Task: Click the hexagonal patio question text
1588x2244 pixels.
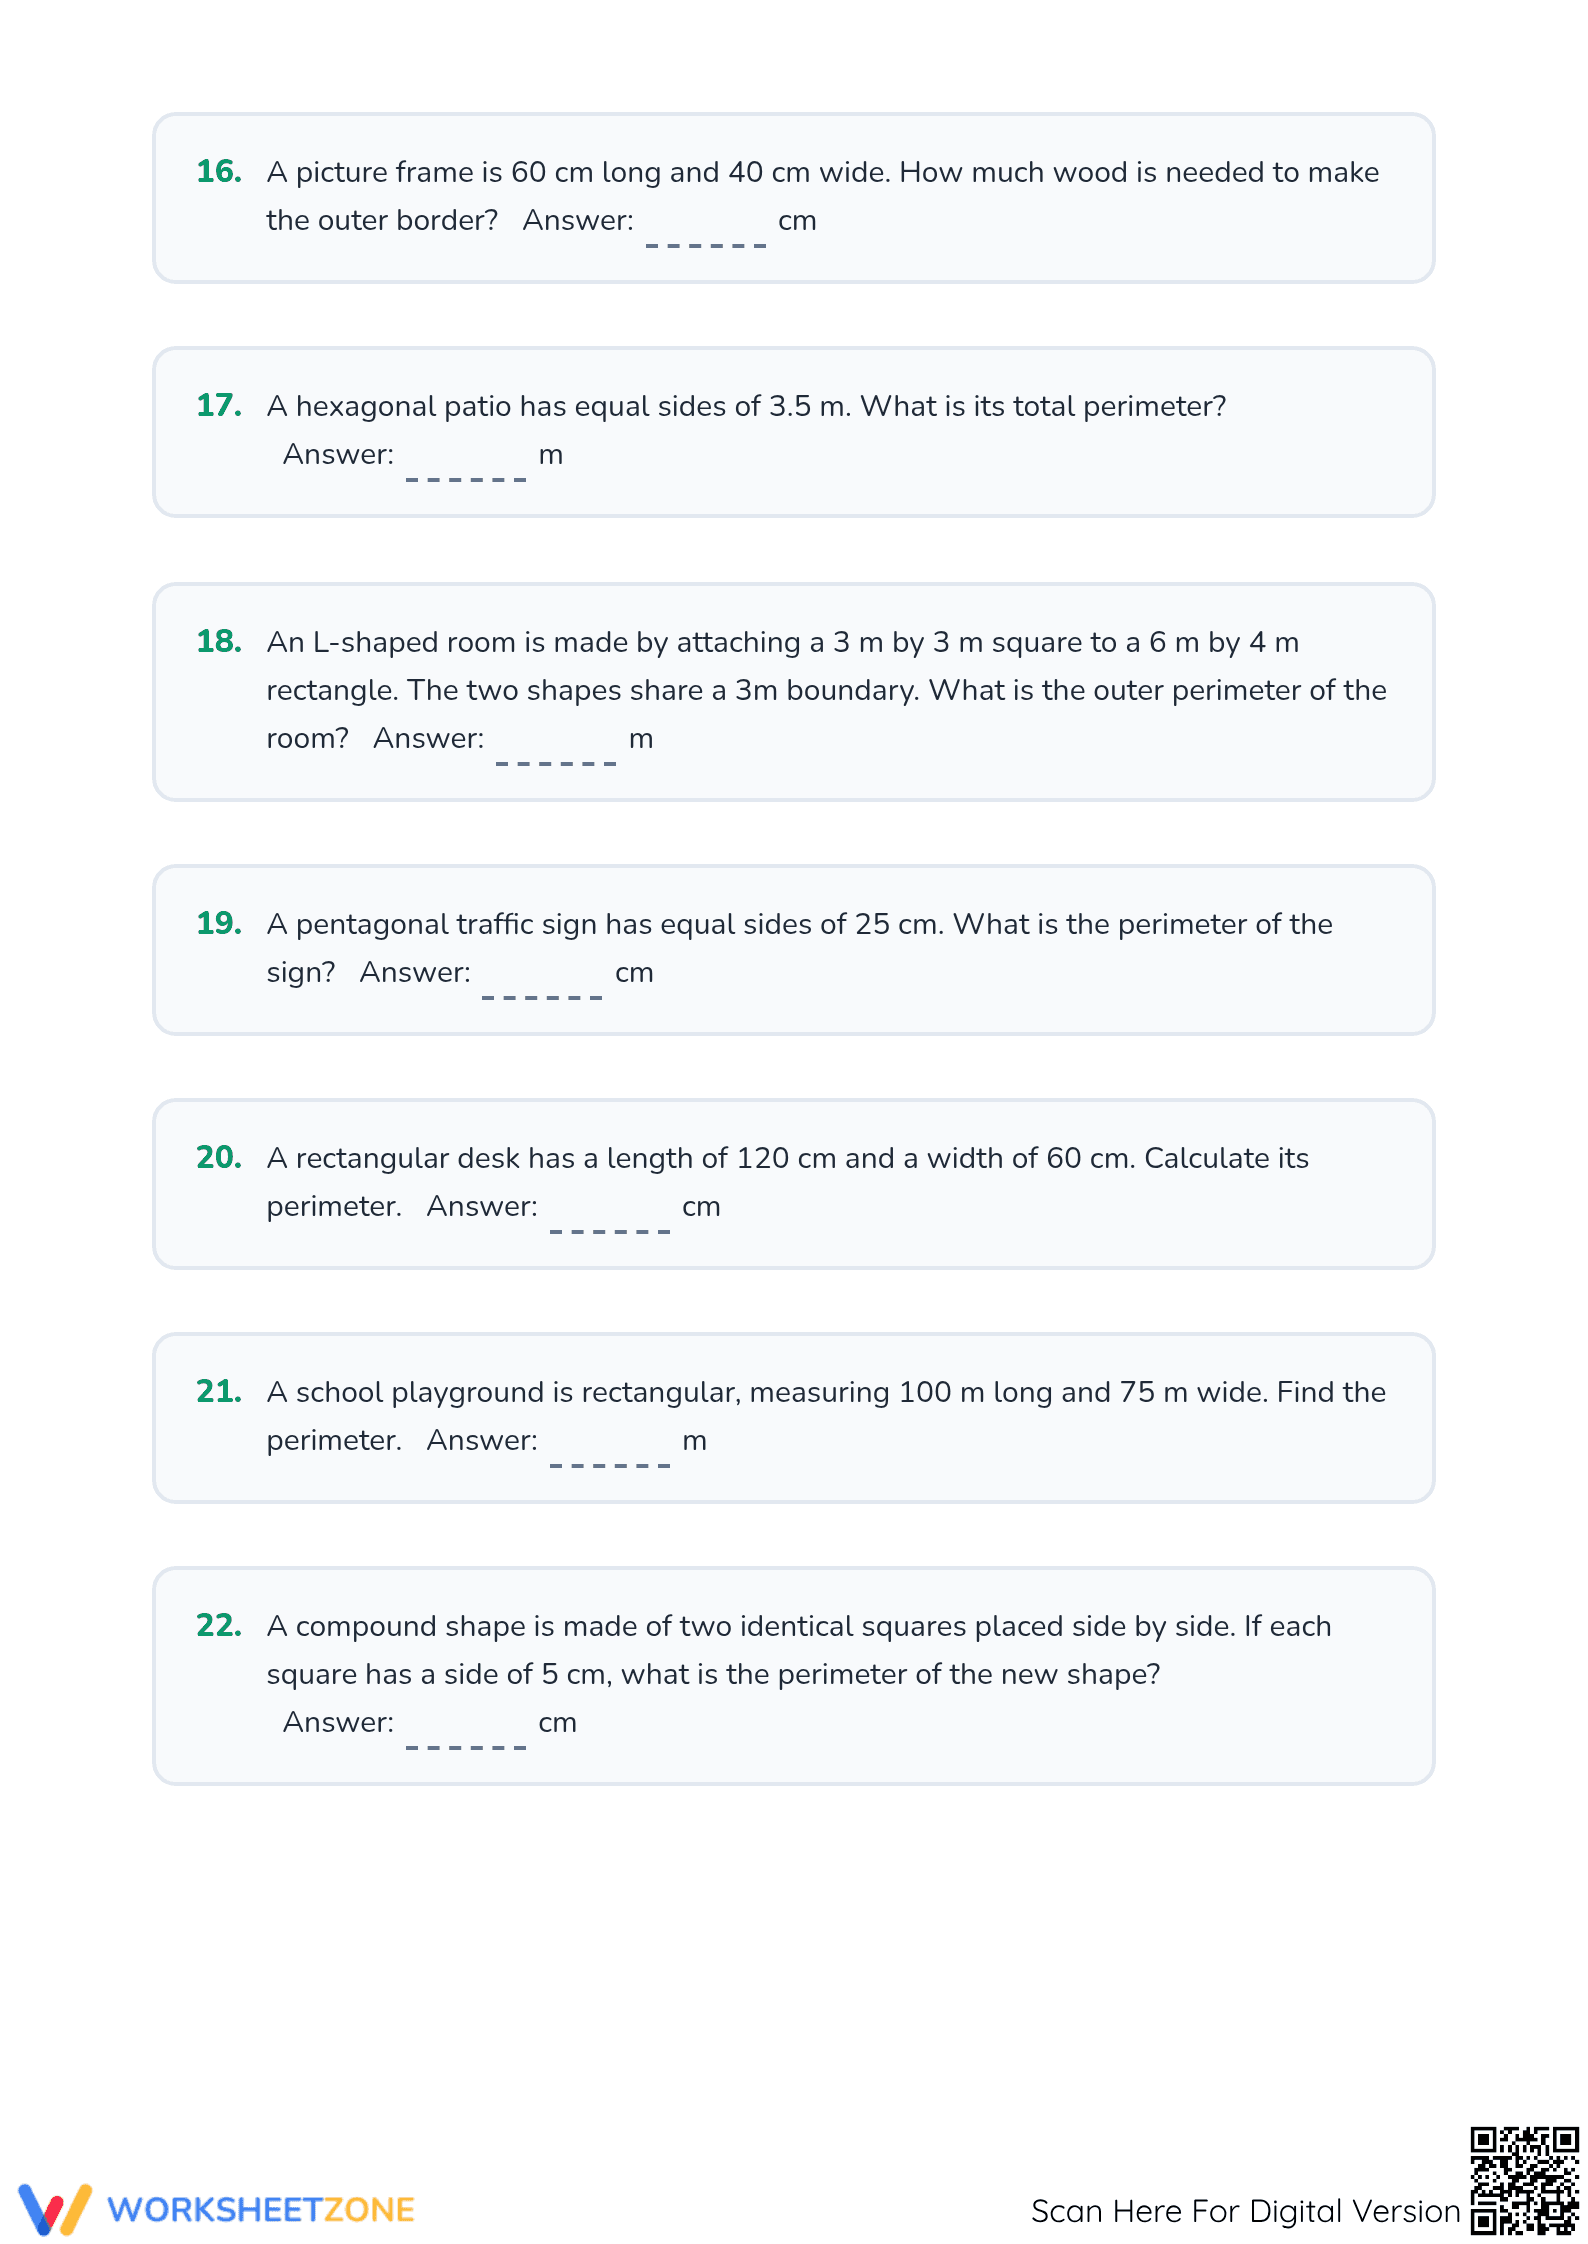Action: coord(746,406)
